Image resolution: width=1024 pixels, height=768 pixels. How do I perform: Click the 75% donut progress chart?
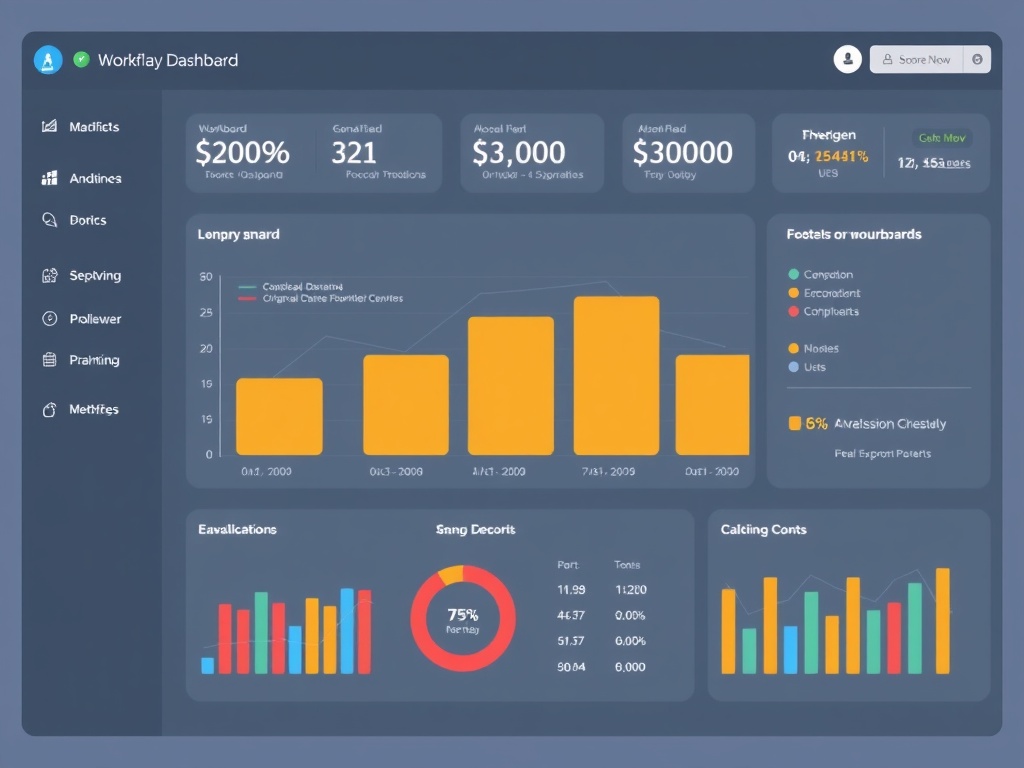coord(462,619)
